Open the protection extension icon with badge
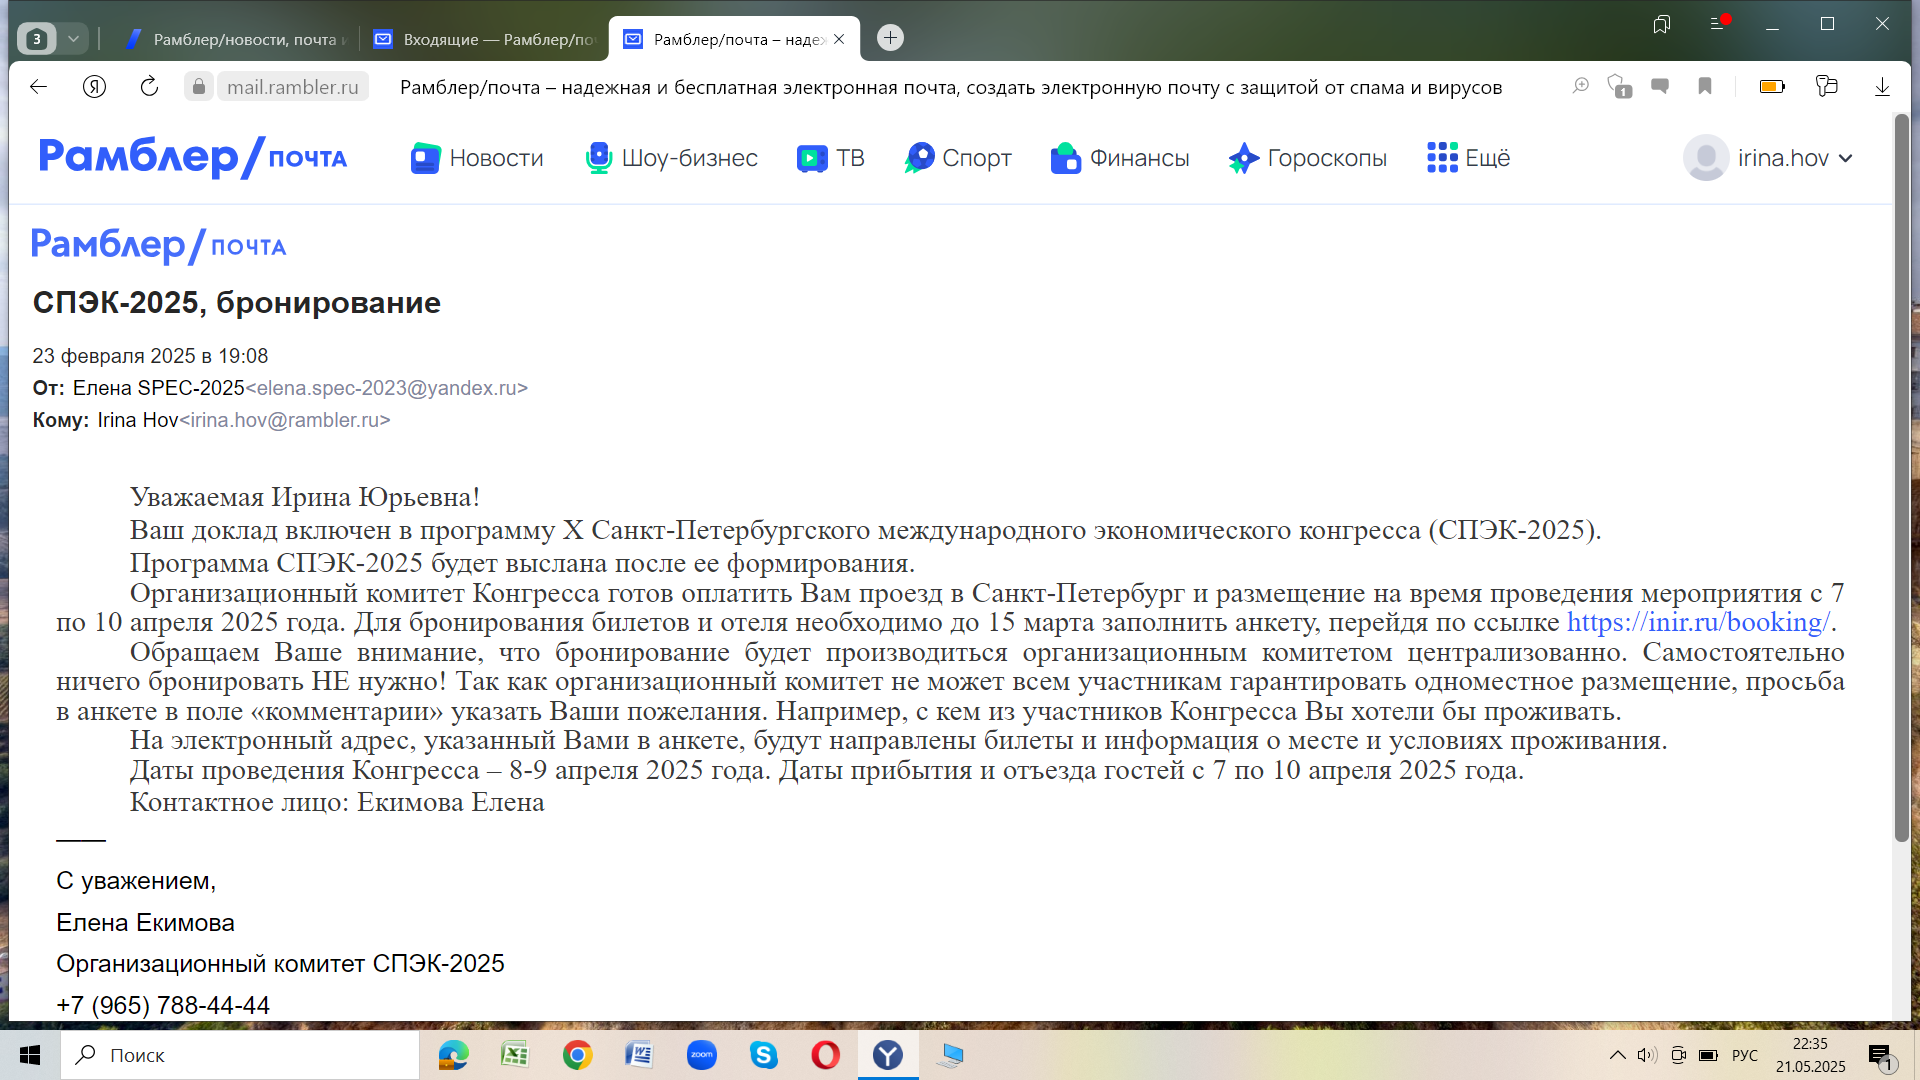Screen dimensions: 1920x1080 (1619, 87)
